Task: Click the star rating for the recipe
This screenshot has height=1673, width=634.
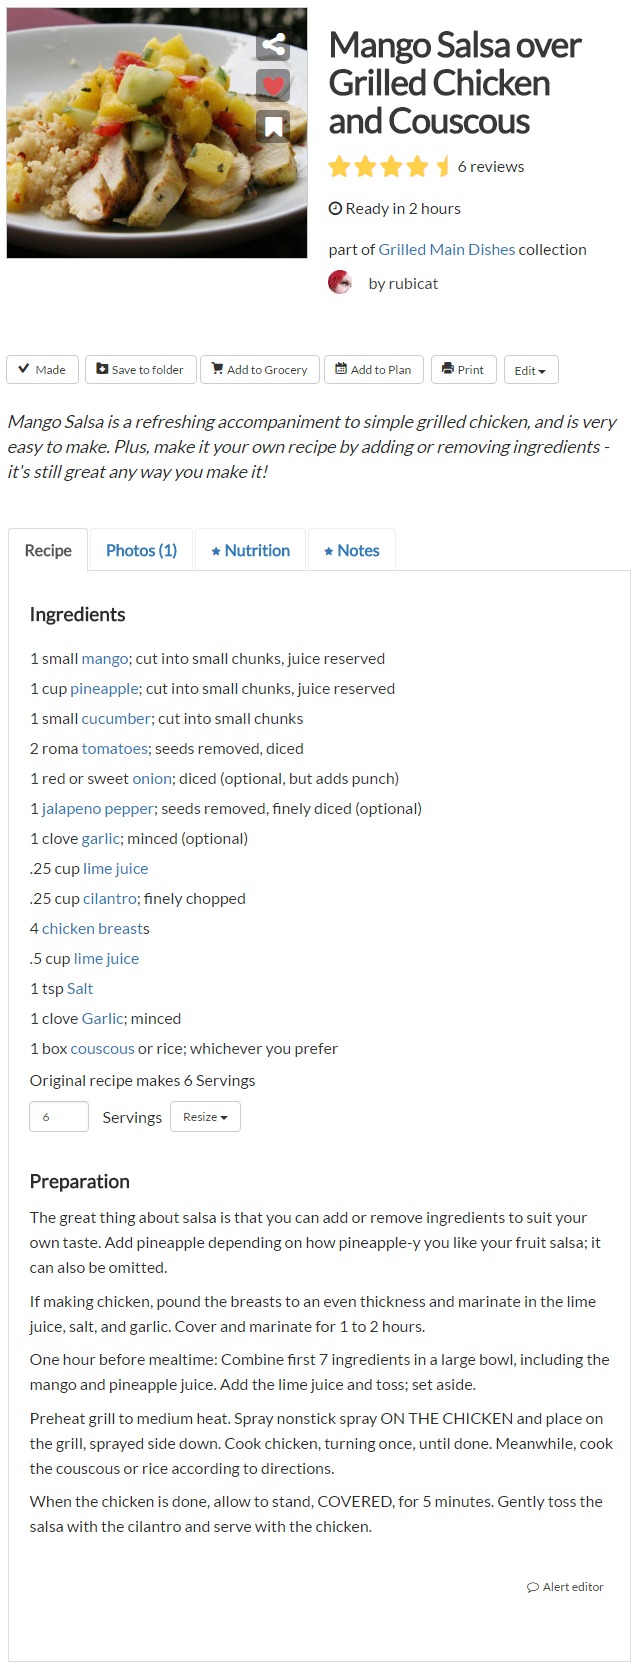Action: click(388, 167)
